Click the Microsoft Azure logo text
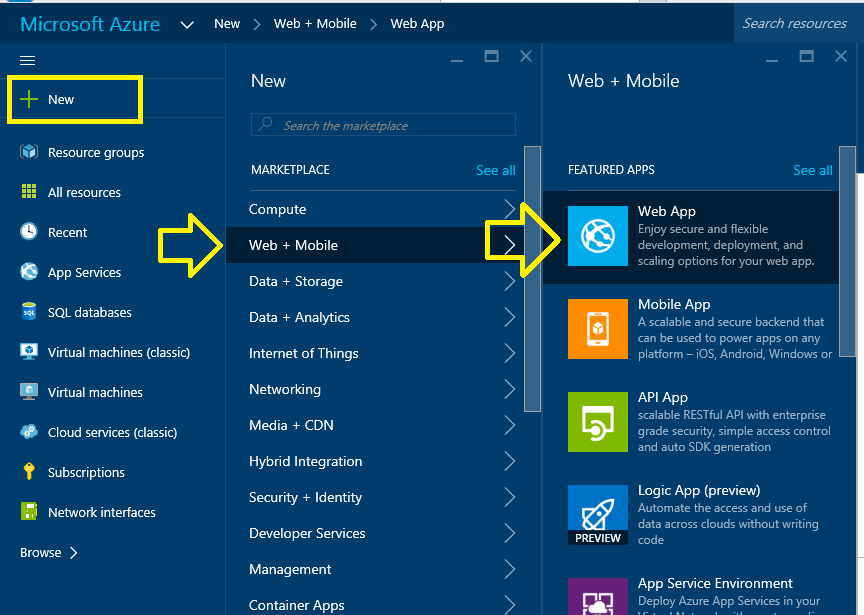 point(90,24)
